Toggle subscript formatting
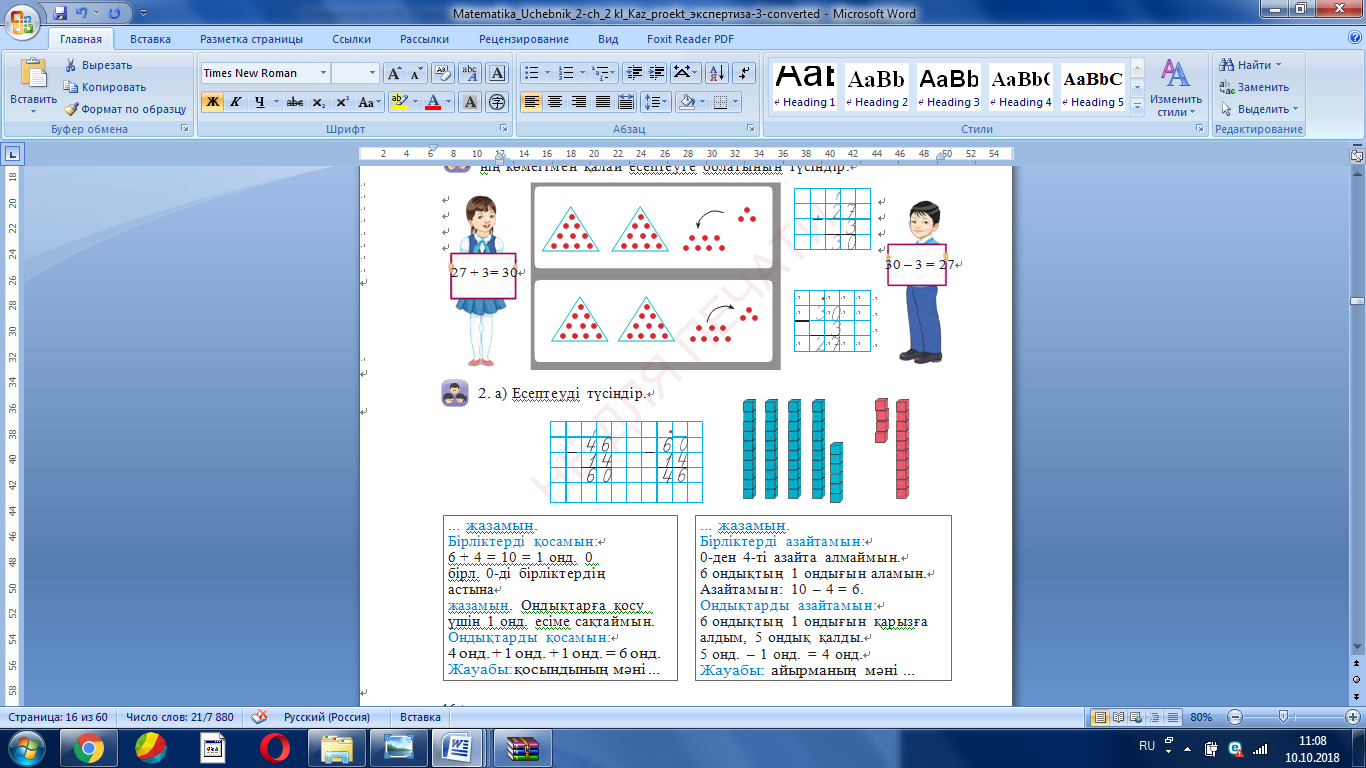The height and width of the screenshot is (768, 1366). 318,102
